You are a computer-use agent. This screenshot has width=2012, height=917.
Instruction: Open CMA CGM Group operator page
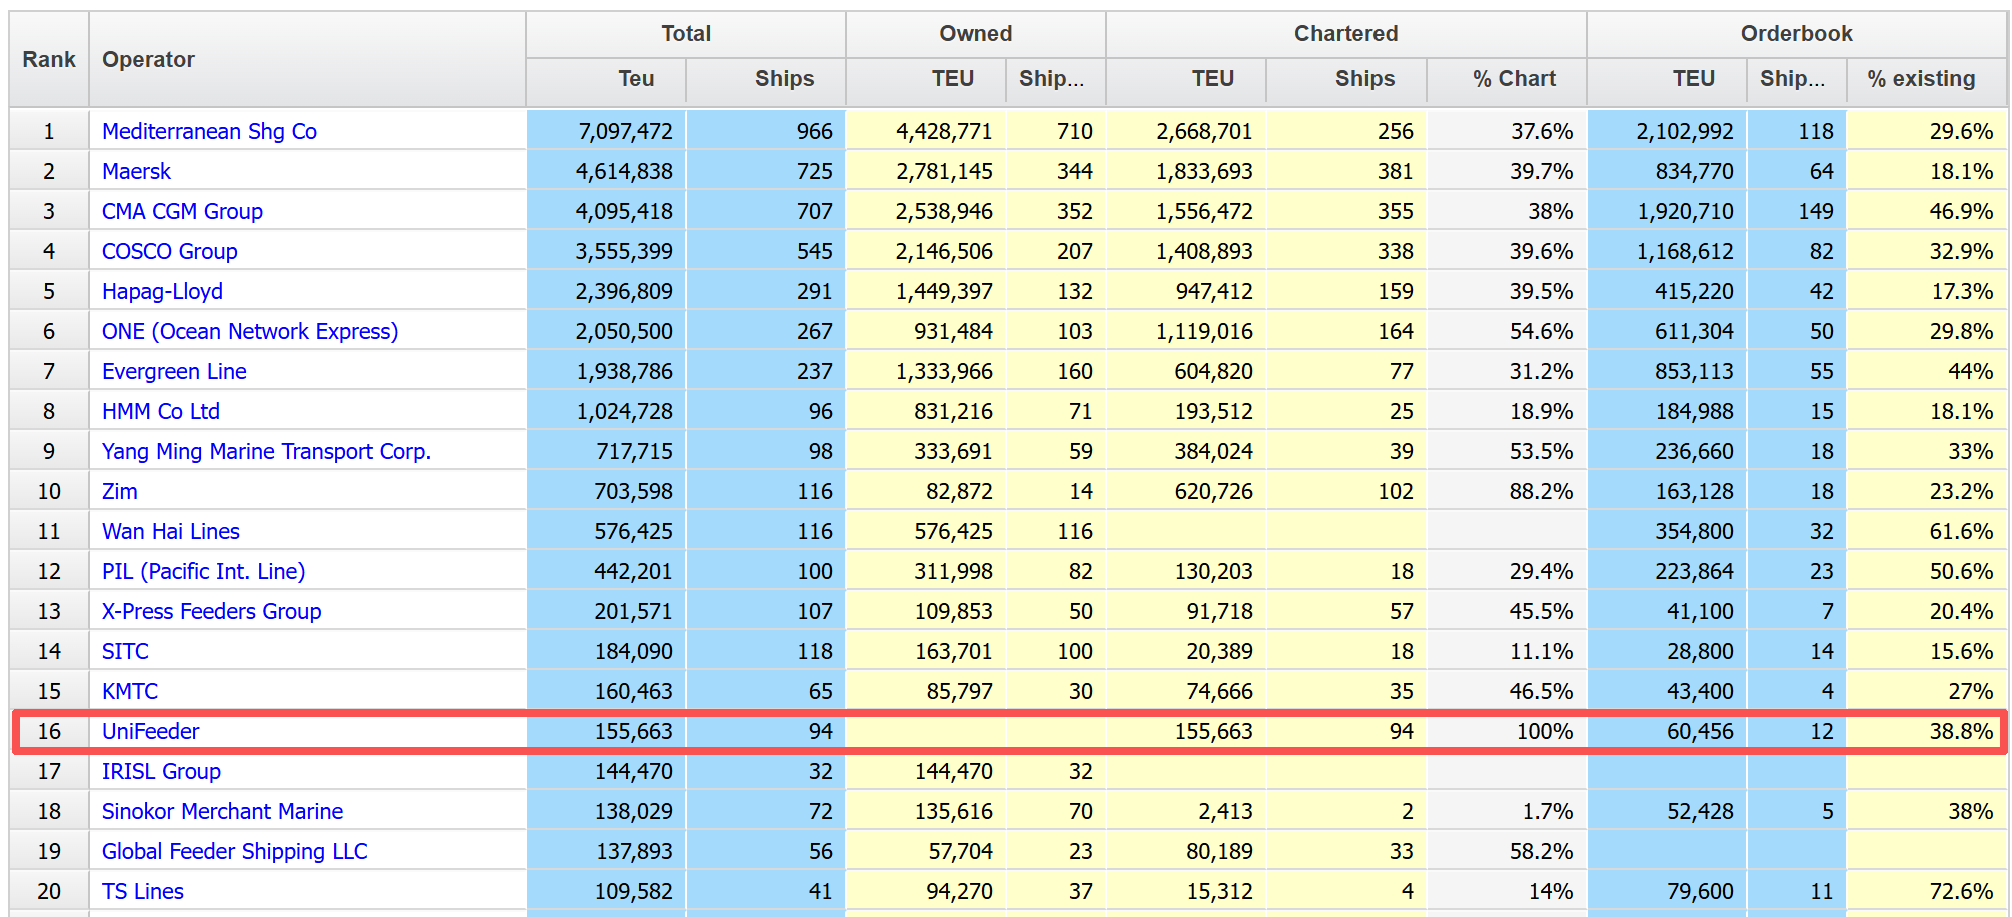coord(182,211)
